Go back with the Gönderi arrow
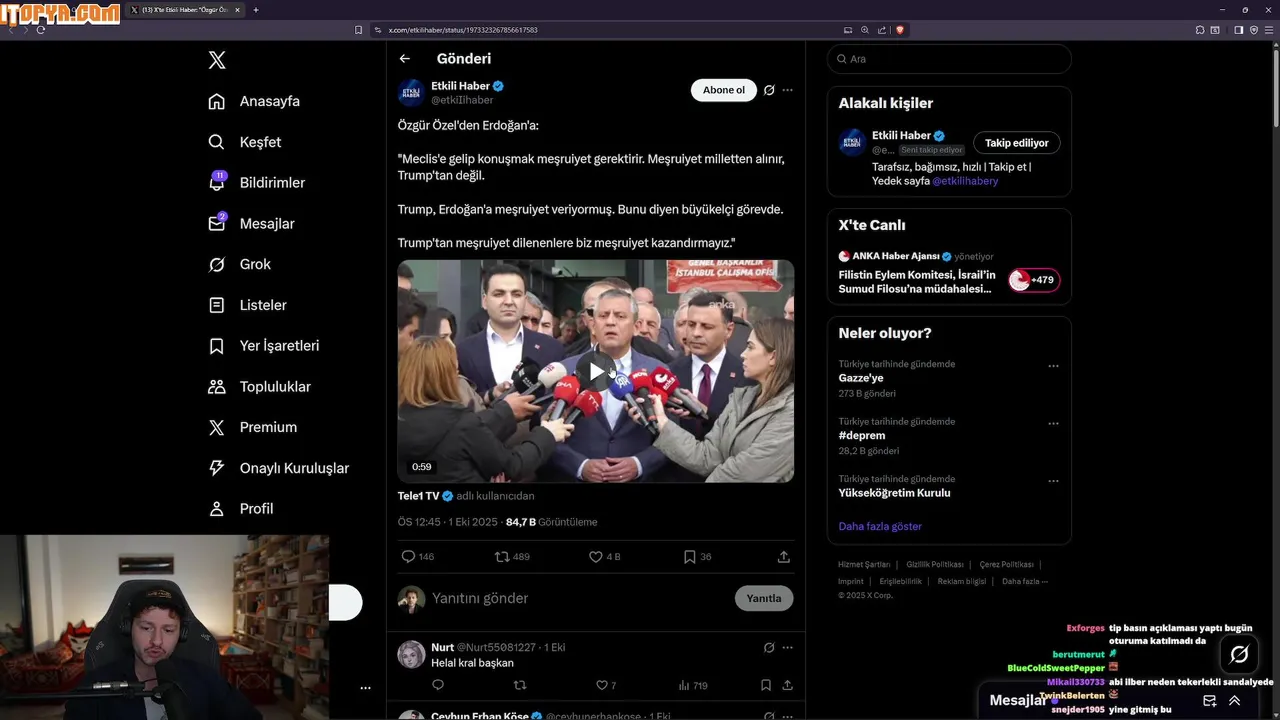The width and height of the screenshot is (1280, 720). click(404, 59)
